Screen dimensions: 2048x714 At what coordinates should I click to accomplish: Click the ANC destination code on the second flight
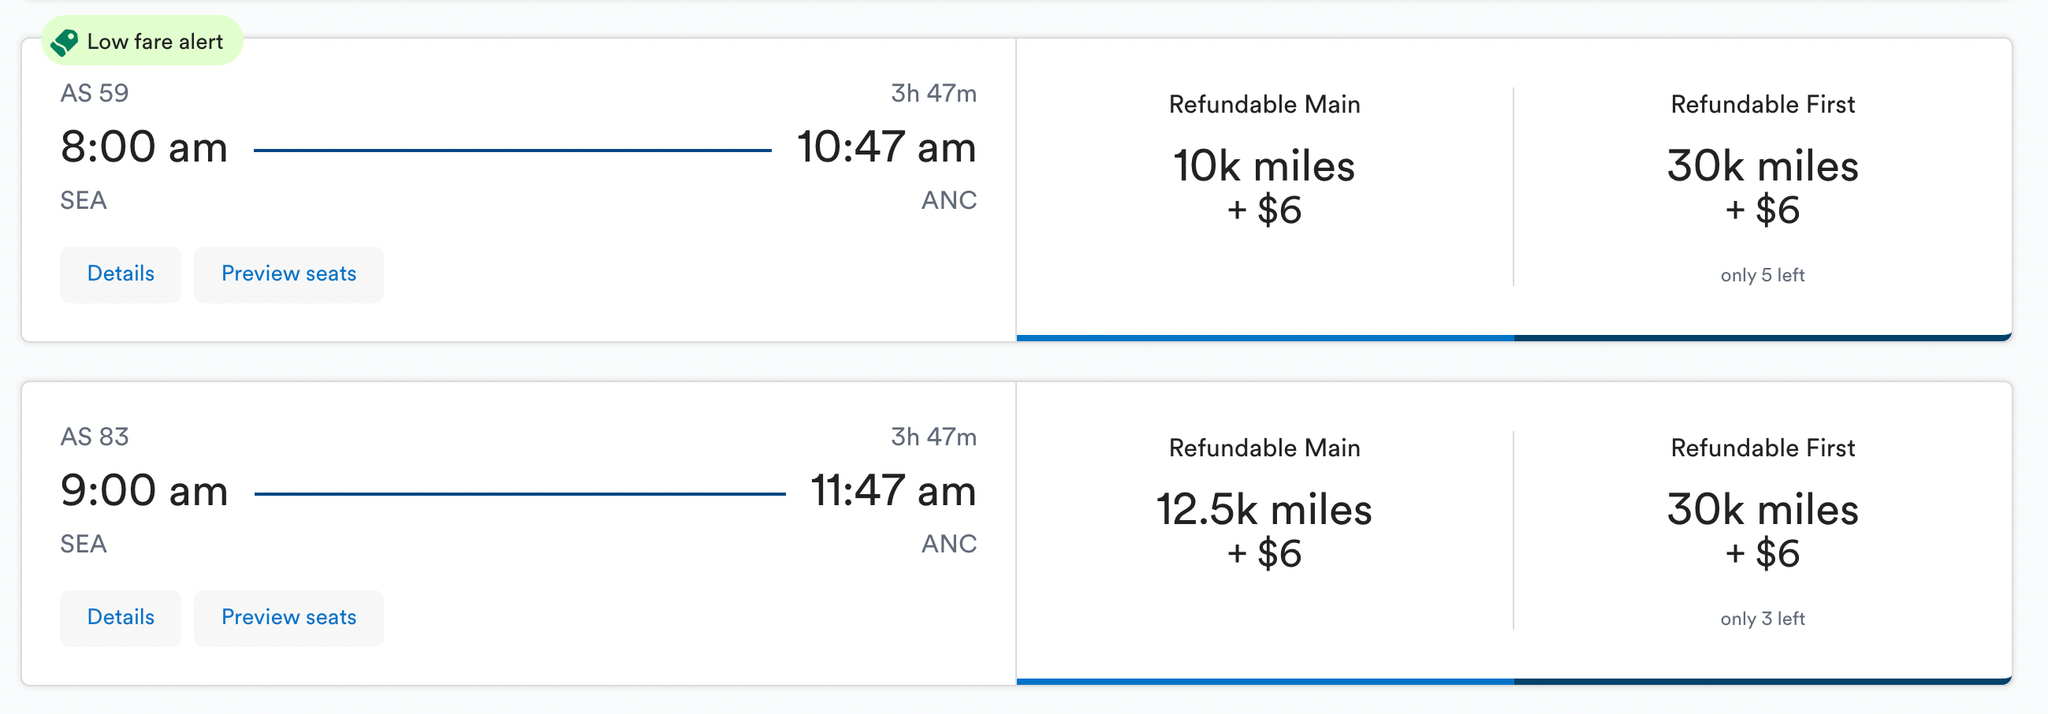(948, 543)
